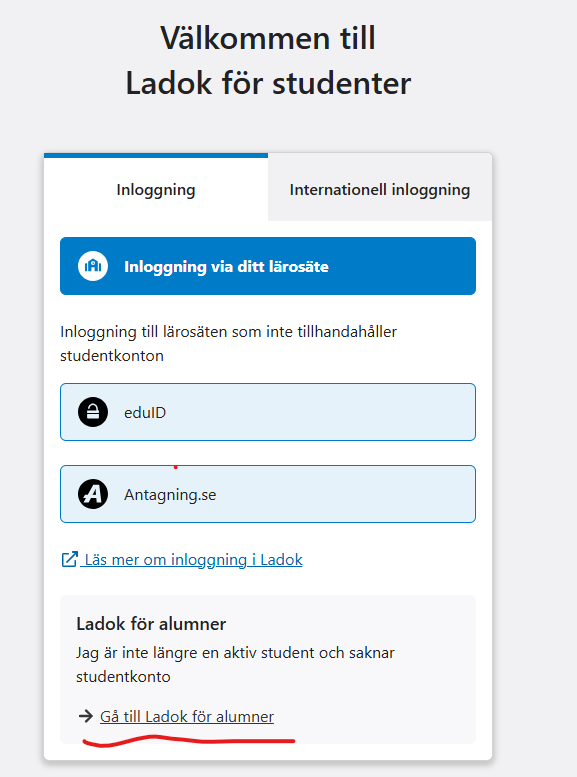The width and height of the screenshot is (577, 777).
Task: Click the small red dot above Antagning.se
Action: pos(175,467)
